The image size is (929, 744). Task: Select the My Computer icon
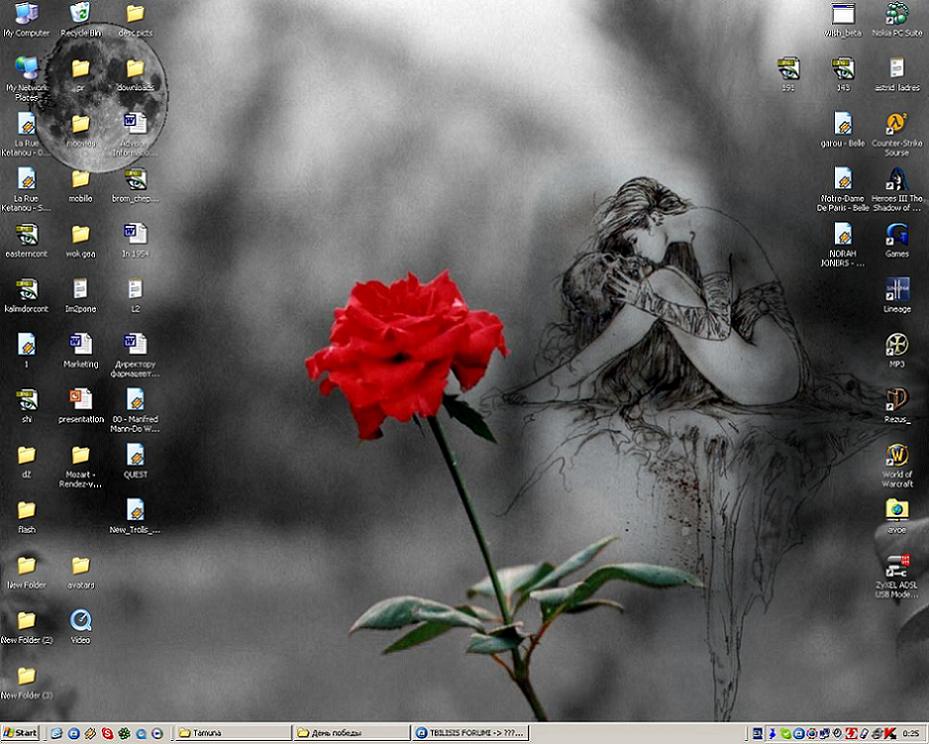click(26, 14)
